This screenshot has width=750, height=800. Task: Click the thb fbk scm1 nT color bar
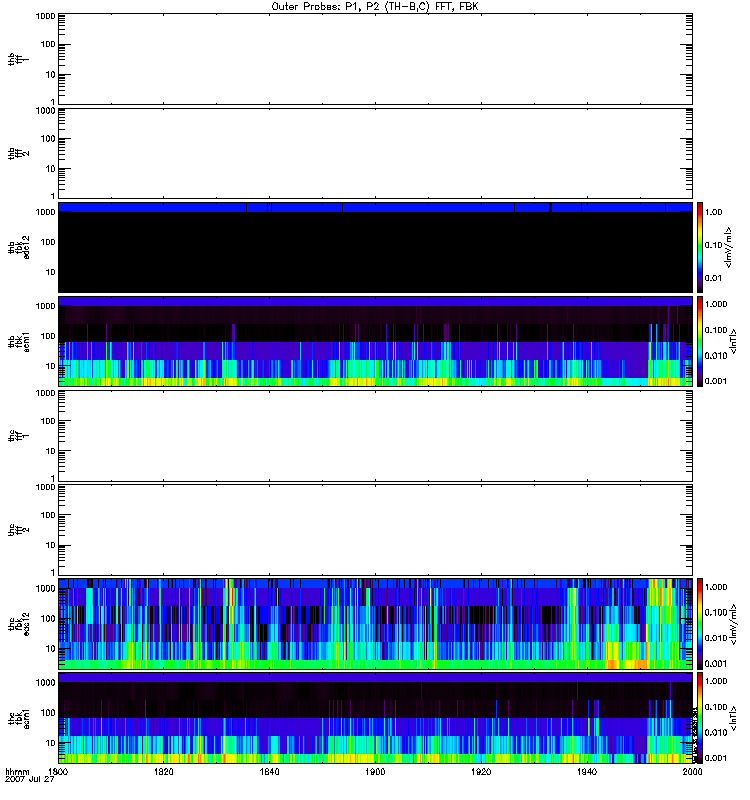(x=701, y=341)
